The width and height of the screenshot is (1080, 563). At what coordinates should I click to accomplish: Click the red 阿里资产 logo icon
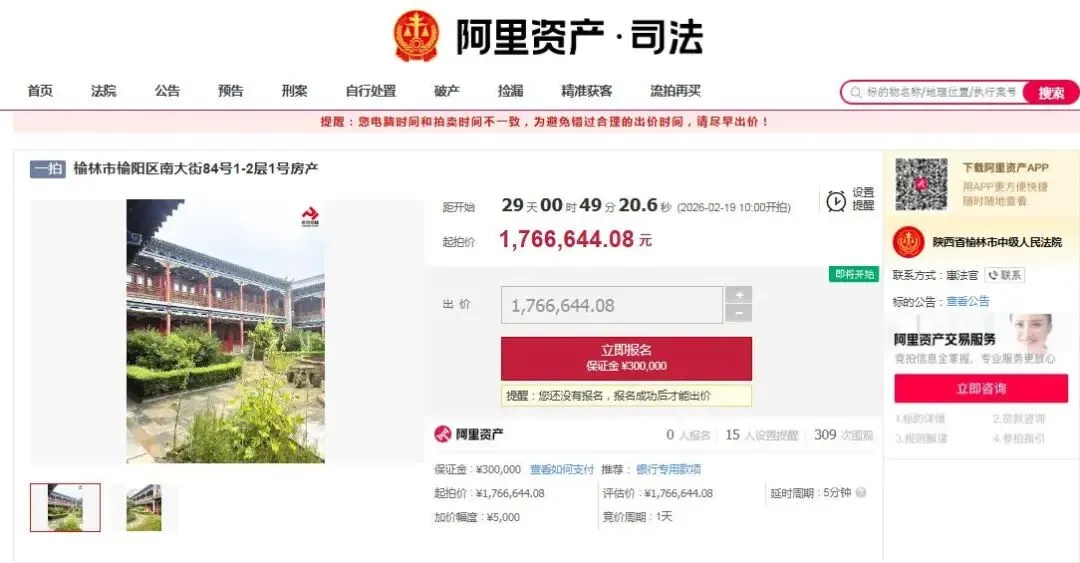click(x=442, y=434)
